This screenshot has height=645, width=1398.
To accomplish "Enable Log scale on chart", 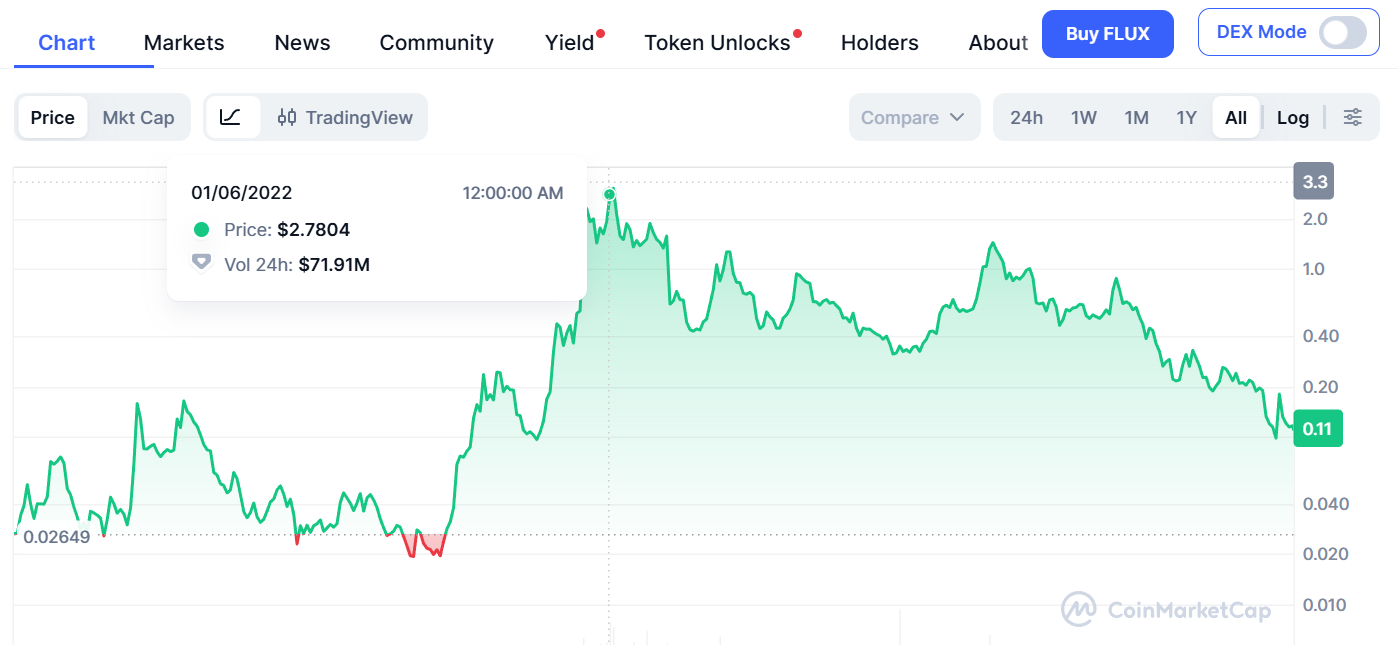I will pyautogui.click(x=1292, y=117).
